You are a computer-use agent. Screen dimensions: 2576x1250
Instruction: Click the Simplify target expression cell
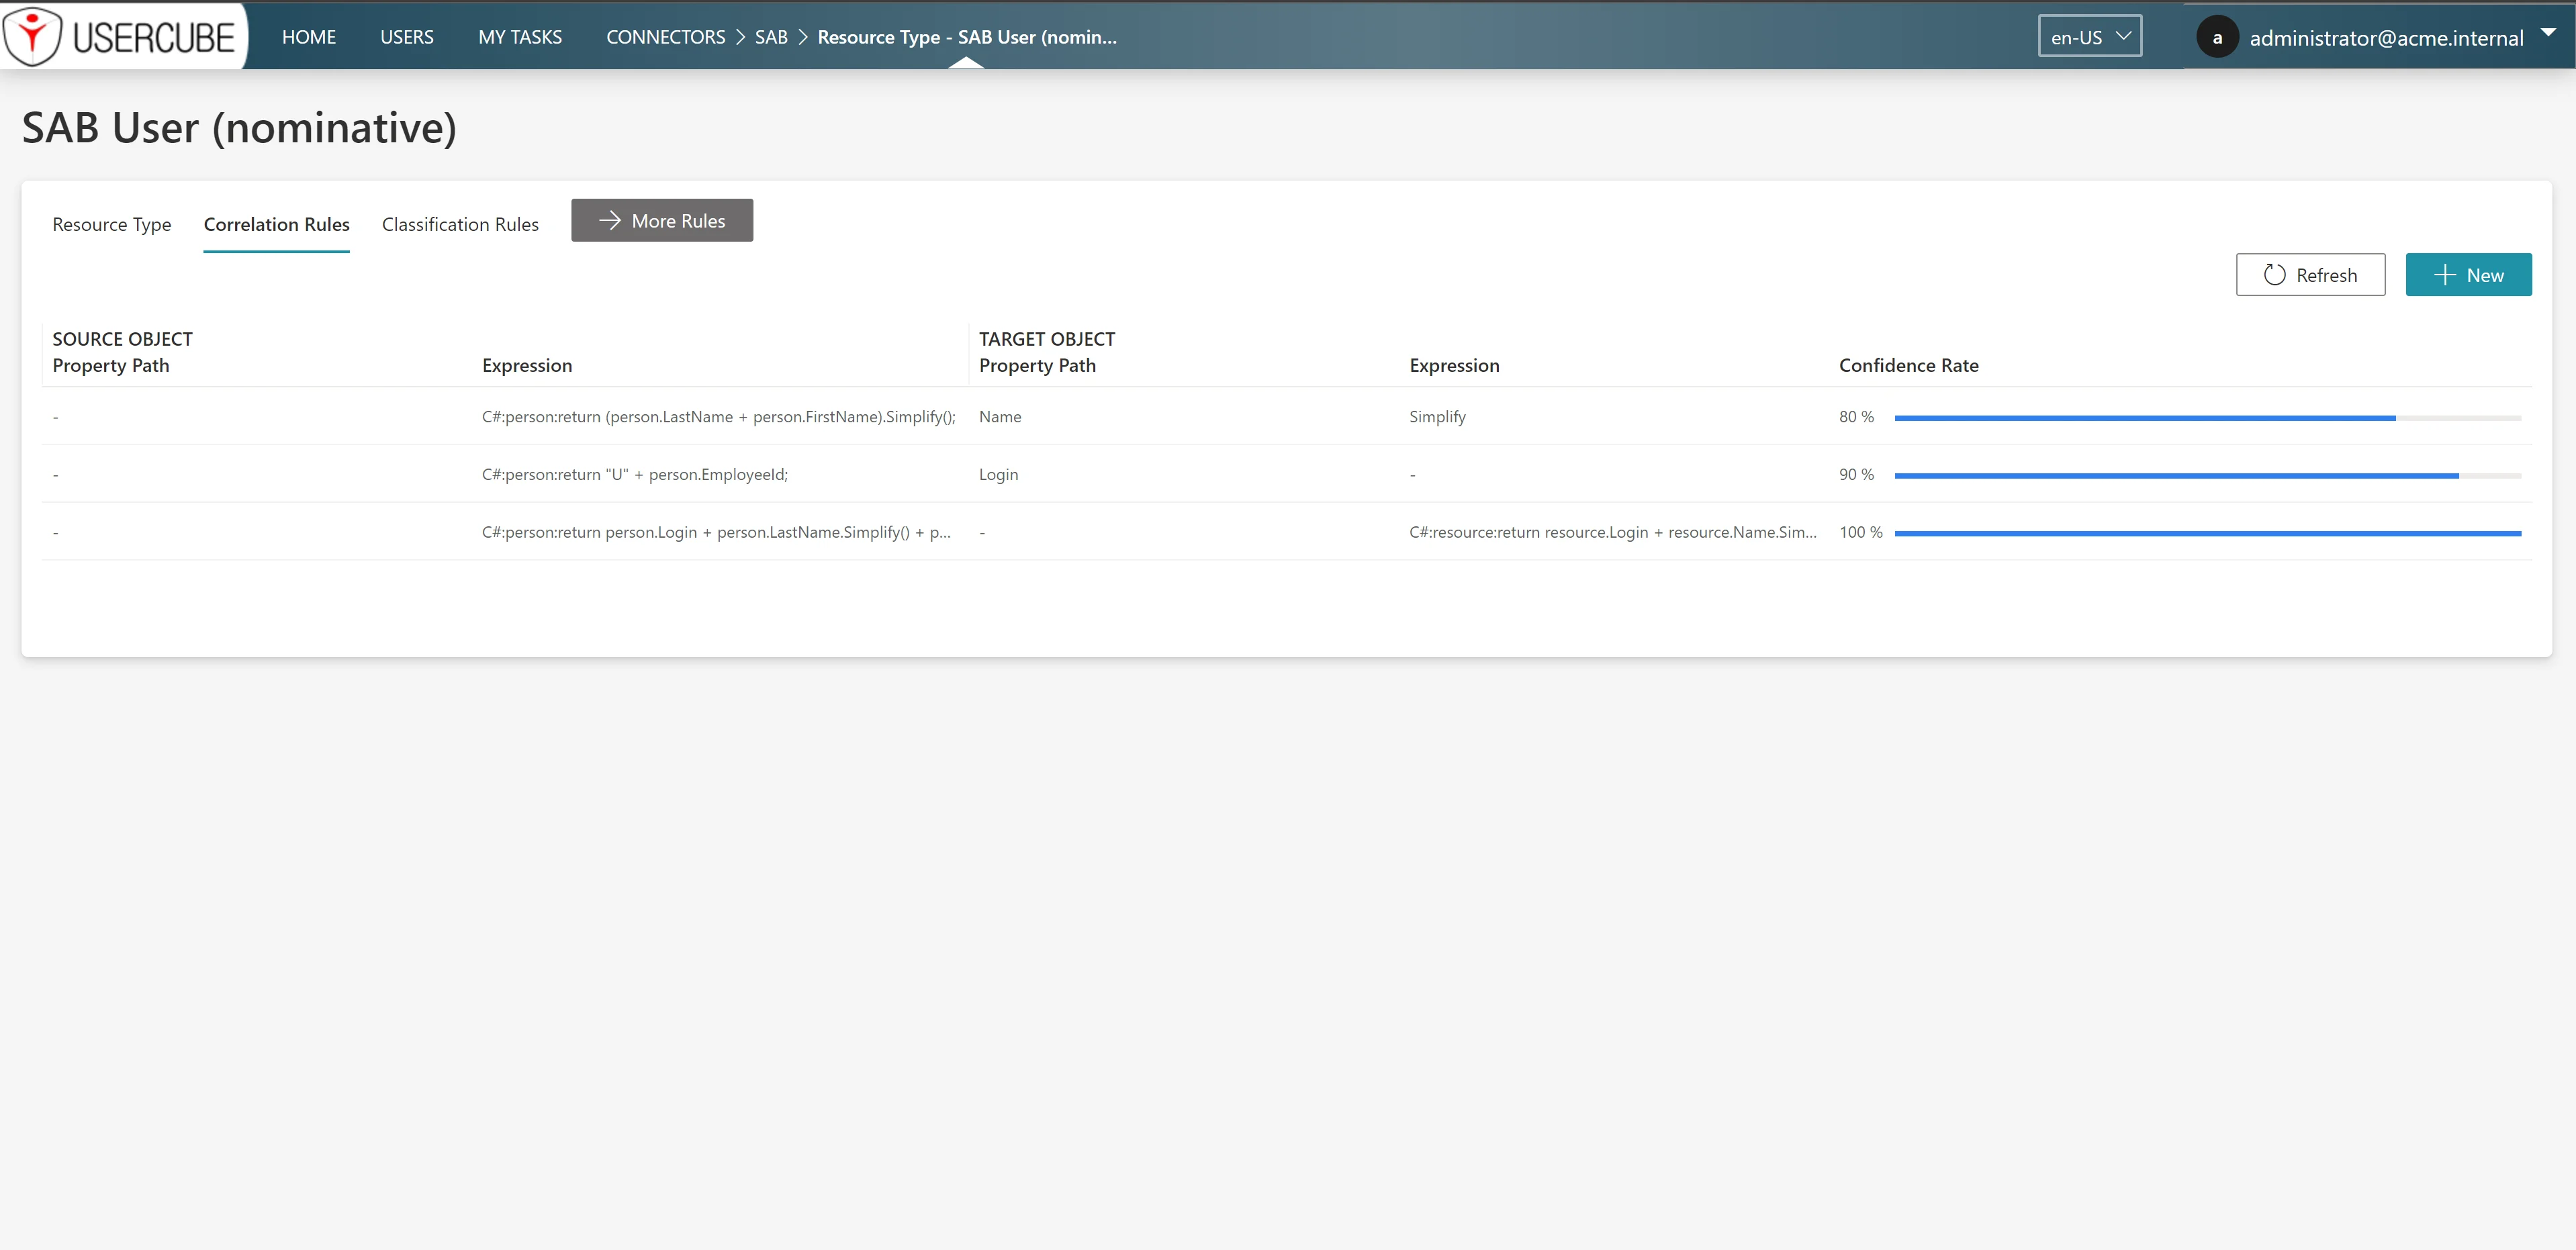pos(1437,417)
